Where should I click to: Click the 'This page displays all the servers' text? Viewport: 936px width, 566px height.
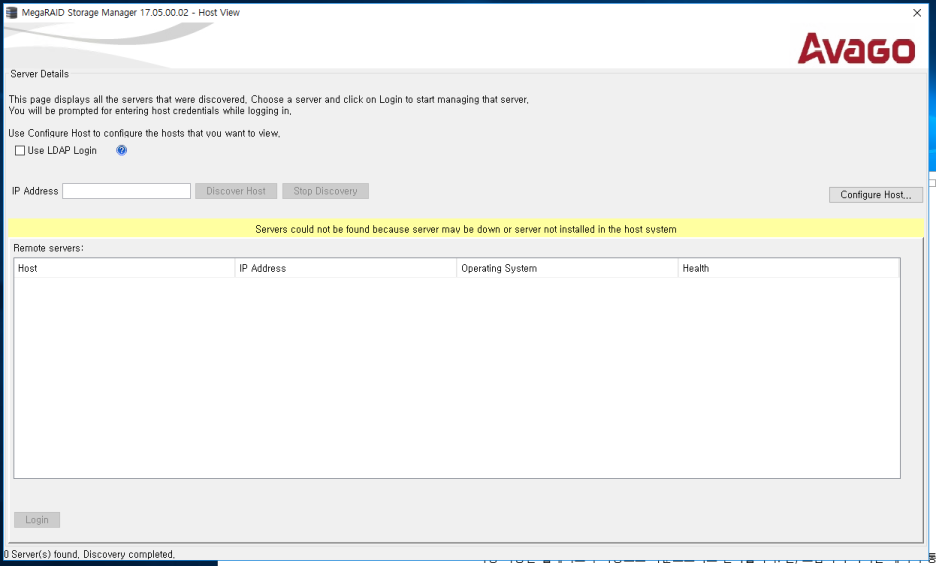(x=269, y=100)
